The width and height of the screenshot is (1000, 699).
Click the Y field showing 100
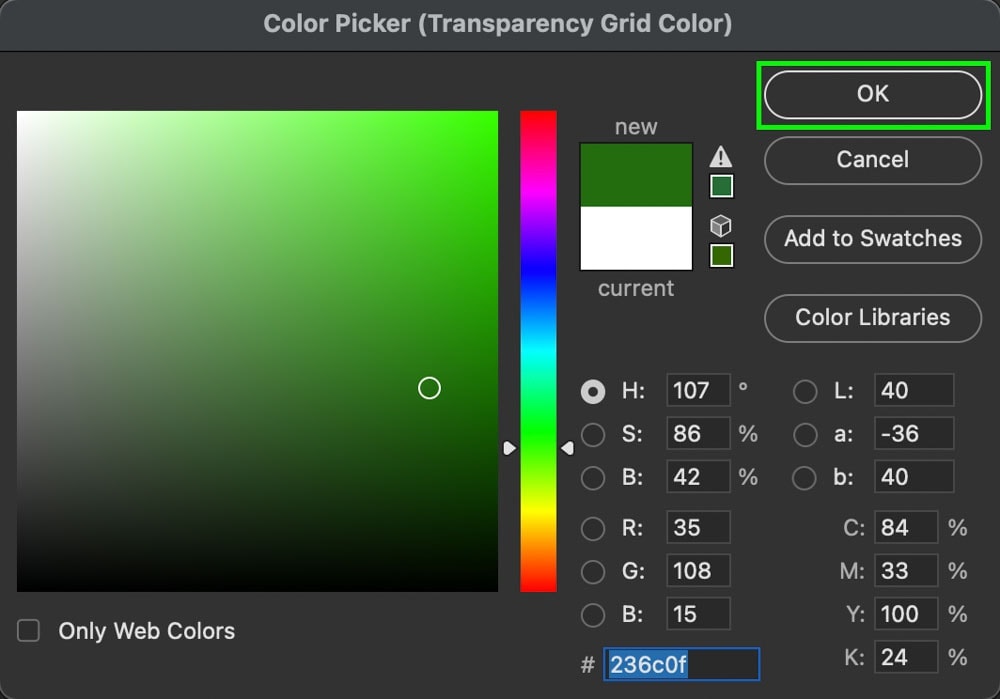[906, 614]
